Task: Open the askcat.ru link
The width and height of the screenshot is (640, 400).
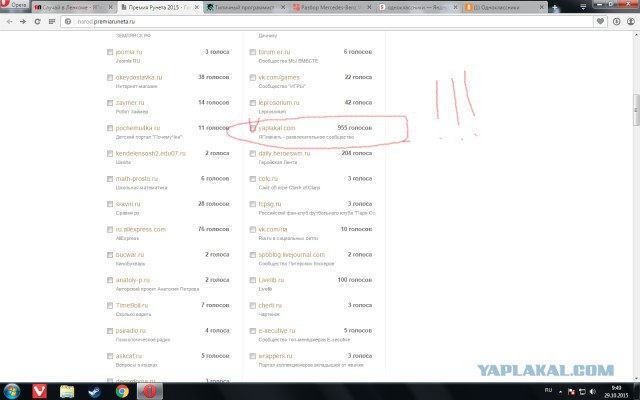Action: (x=129, y=356)
